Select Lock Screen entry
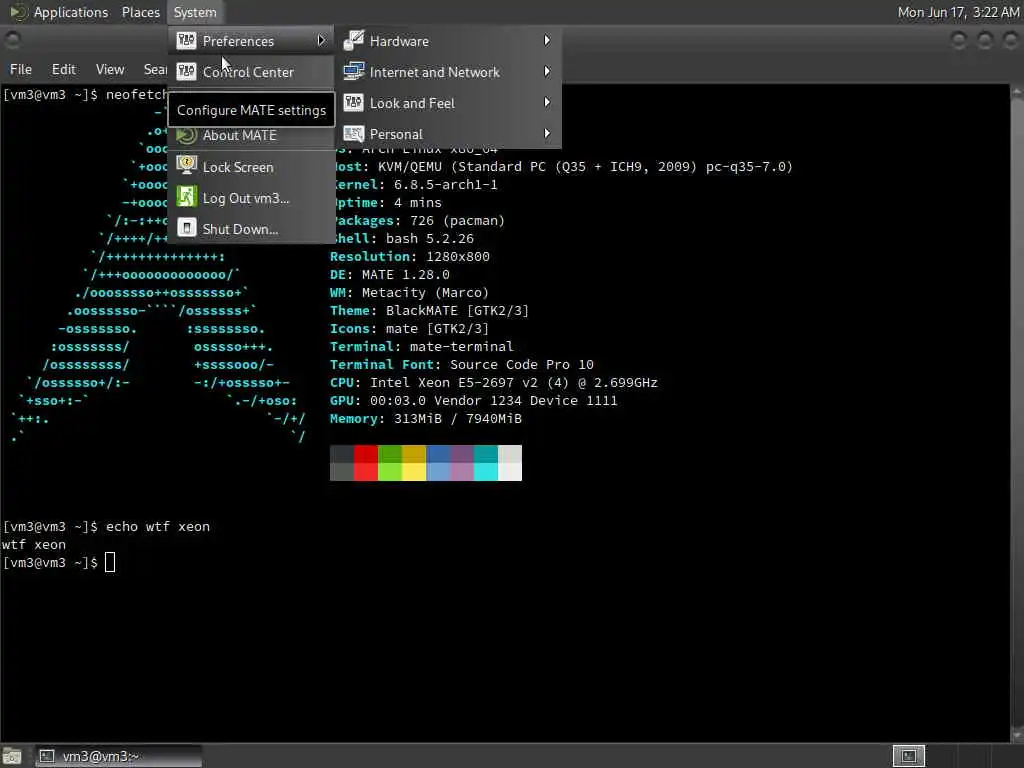The image size is (1024, 768). pos(251,167)
